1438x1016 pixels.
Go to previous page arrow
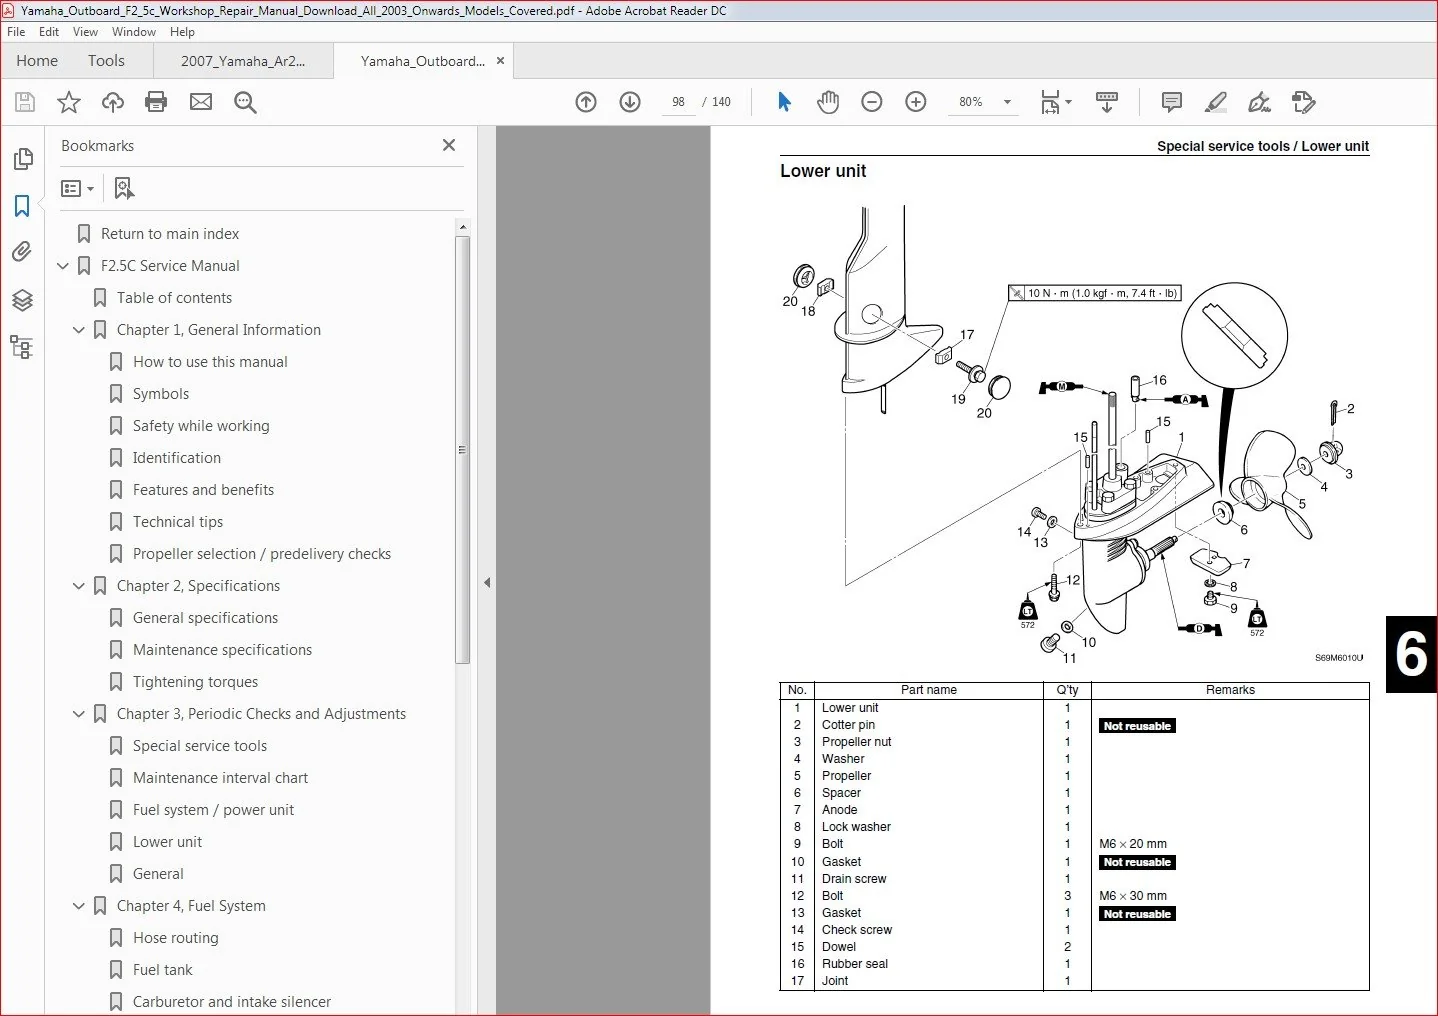click(586, 102)
